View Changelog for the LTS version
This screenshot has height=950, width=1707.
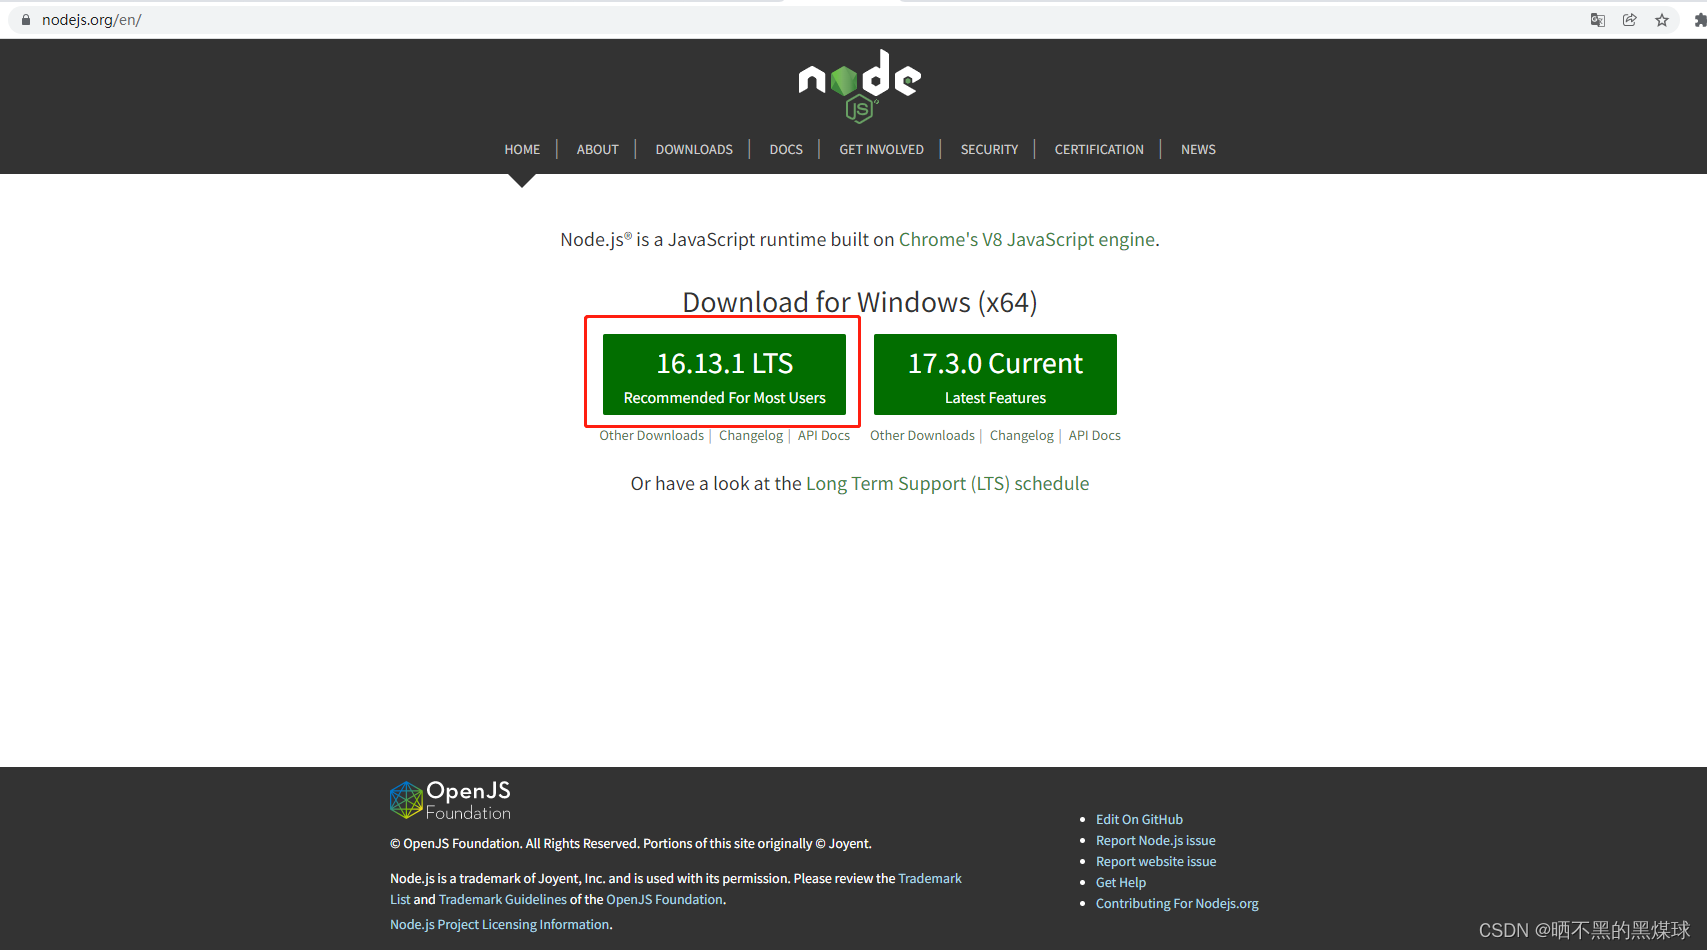751,435
